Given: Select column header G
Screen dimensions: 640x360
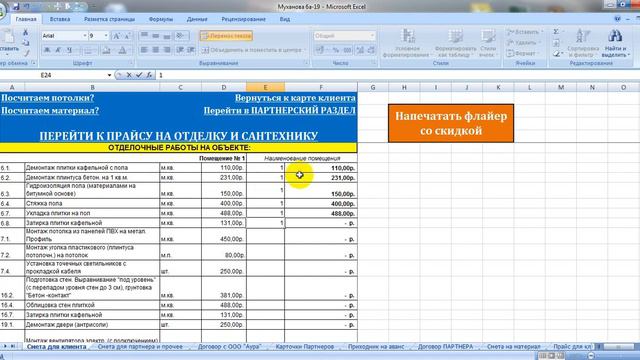Looking at the screenshot, I should tap(373, 87).
